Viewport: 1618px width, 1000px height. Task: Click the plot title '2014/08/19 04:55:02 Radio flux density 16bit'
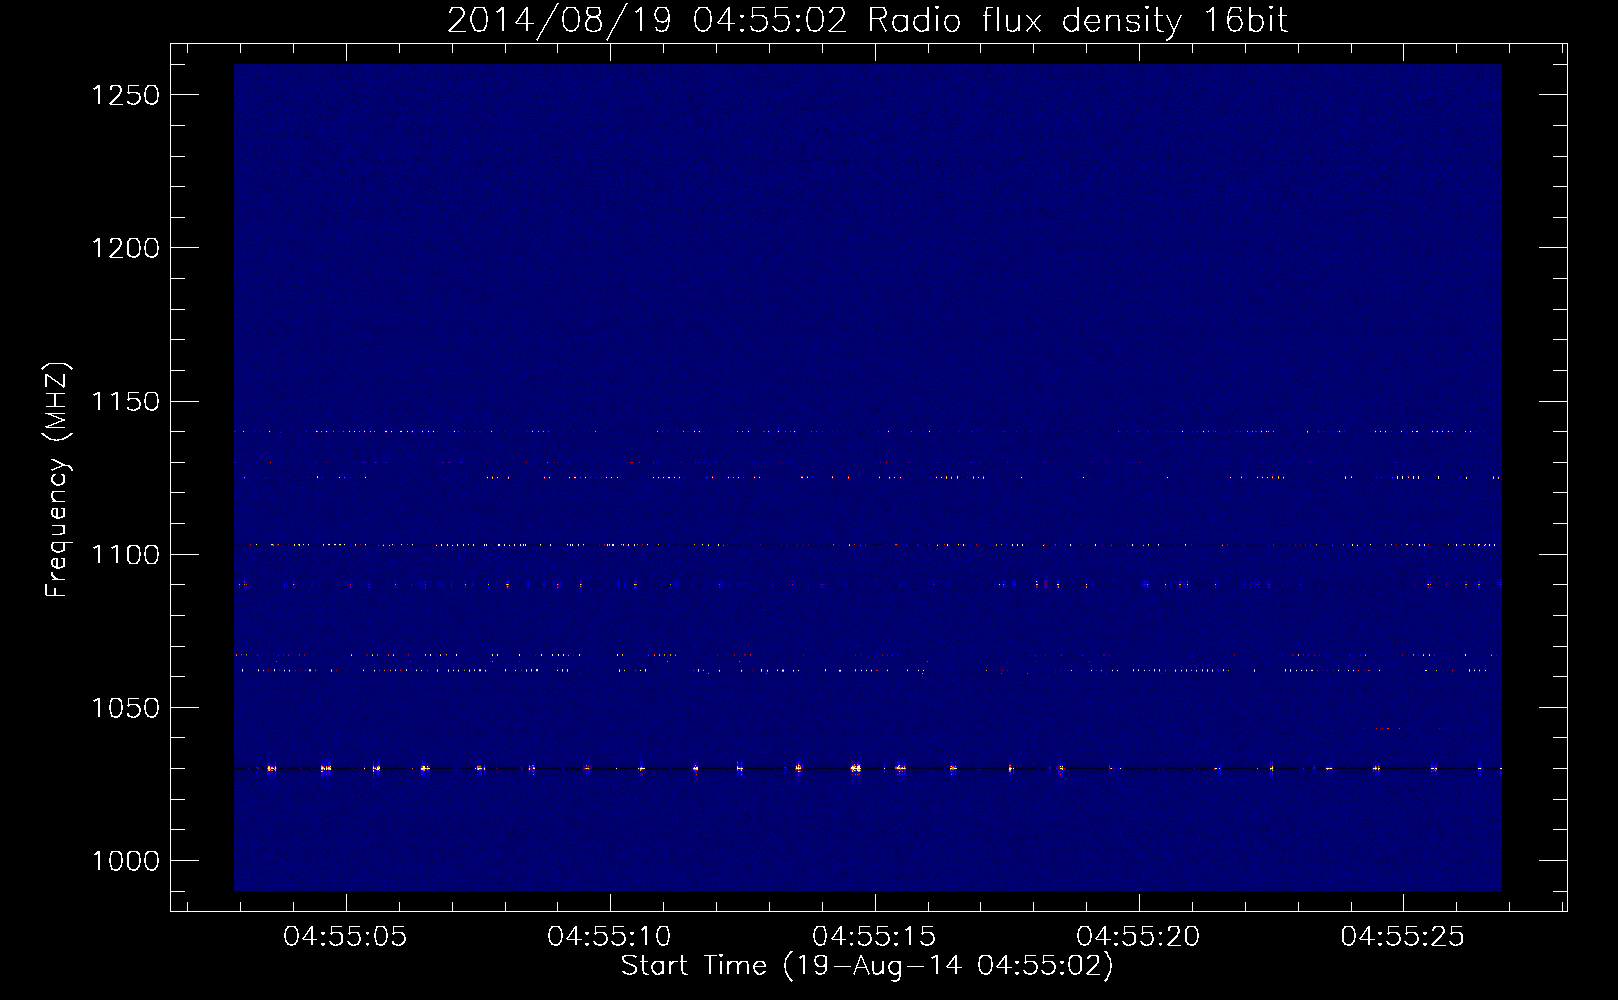(867, 20)
